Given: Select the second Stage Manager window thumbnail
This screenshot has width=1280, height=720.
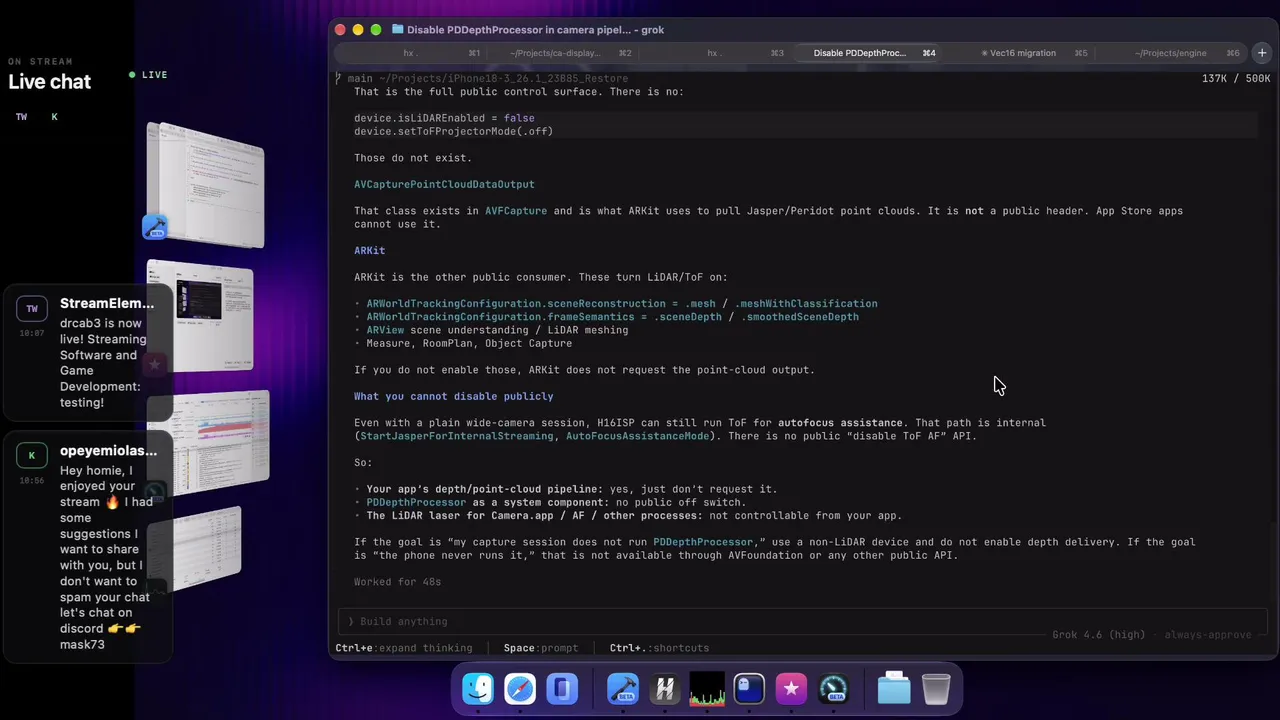Looking at the screenshot, I should (x=200, y=316).
